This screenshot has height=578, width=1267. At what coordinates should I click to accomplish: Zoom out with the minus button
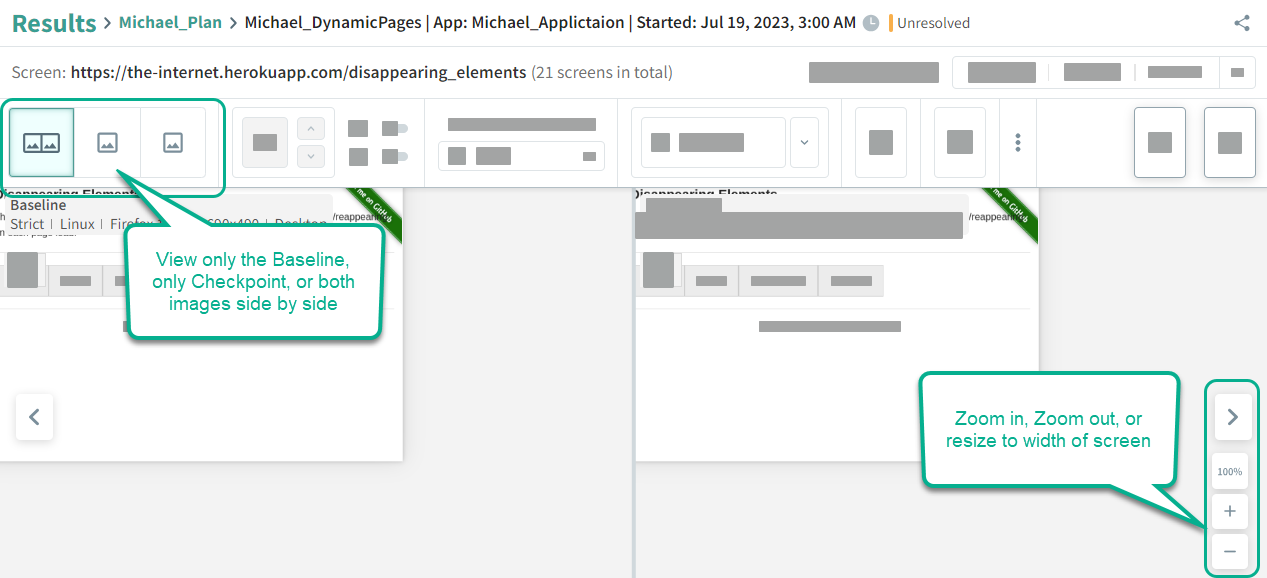click(1230, 551)
